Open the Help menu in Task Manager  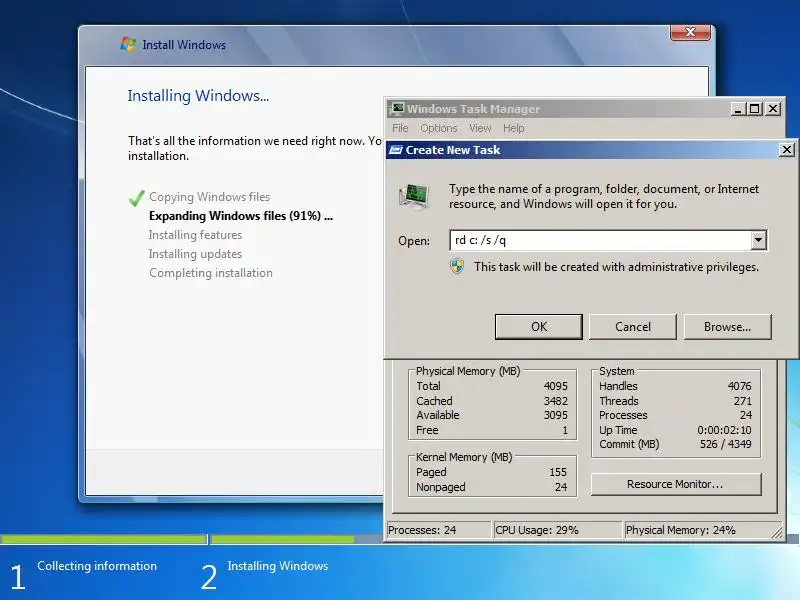tap(514, 128)
